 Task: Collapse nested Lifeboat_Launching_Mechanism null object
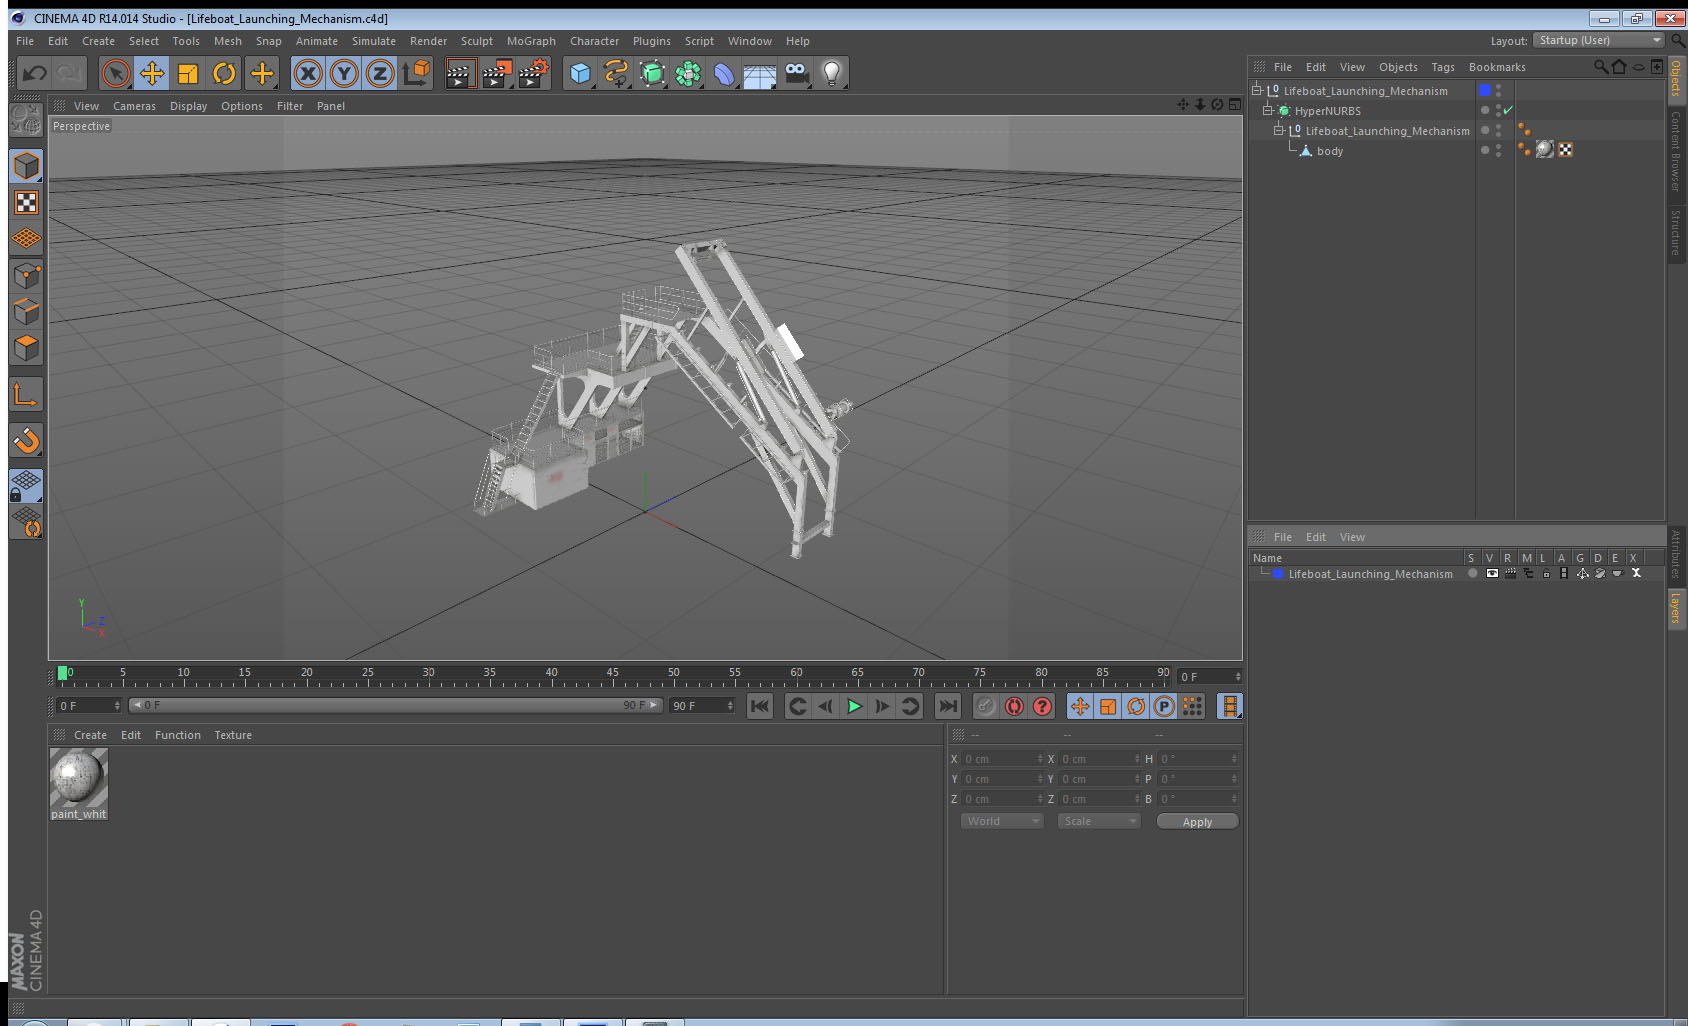[1278, 130]
